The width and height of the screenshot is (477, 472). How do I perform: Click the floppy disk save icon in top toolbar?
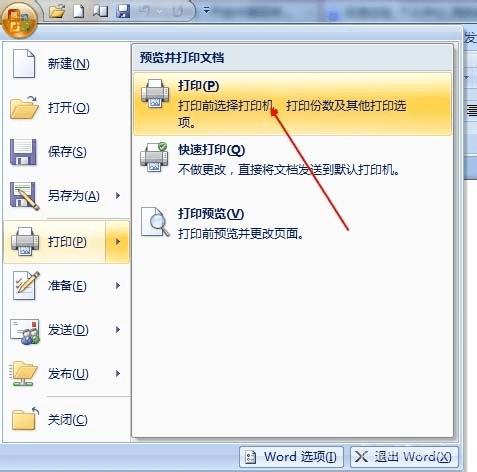tap(123, 11)
